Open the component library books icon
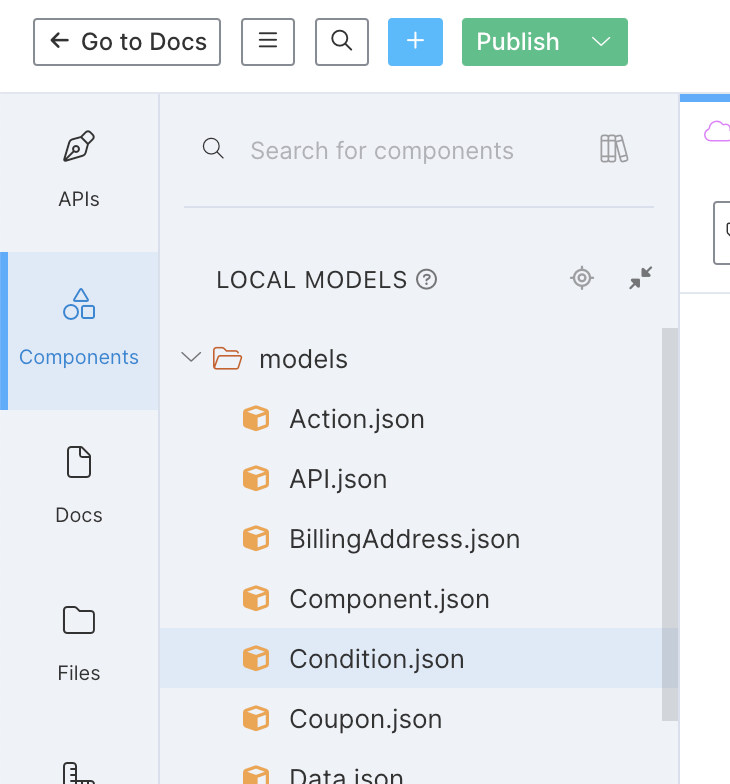 click(x=613, y=149)
